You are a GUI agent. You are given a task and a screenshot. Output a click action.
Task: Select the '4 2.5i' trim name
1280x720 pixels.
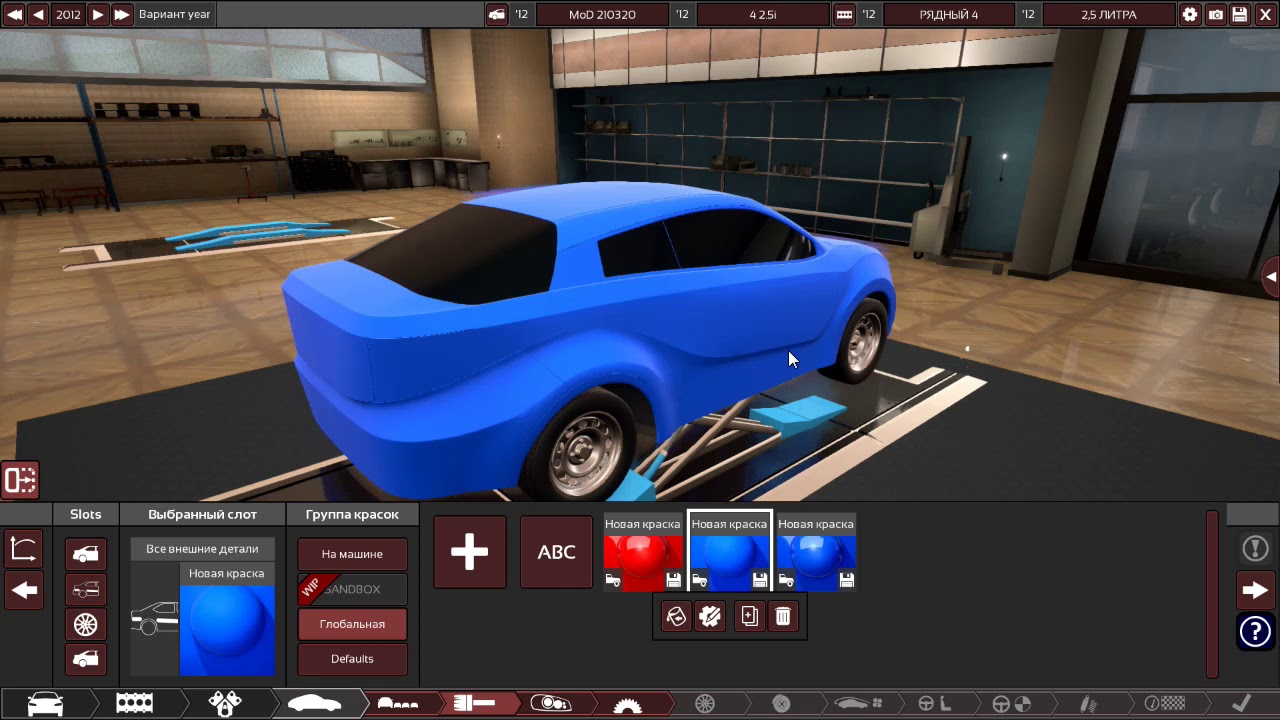pyautogui.click(x=763, y=14)
